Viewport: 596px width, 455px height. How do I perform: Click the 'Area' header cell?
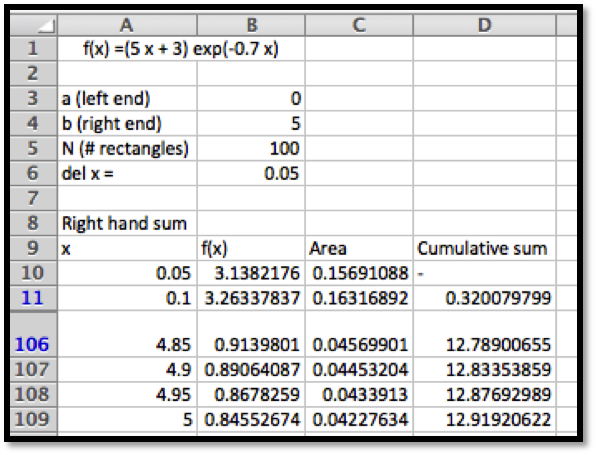click(x=359, y=248)
